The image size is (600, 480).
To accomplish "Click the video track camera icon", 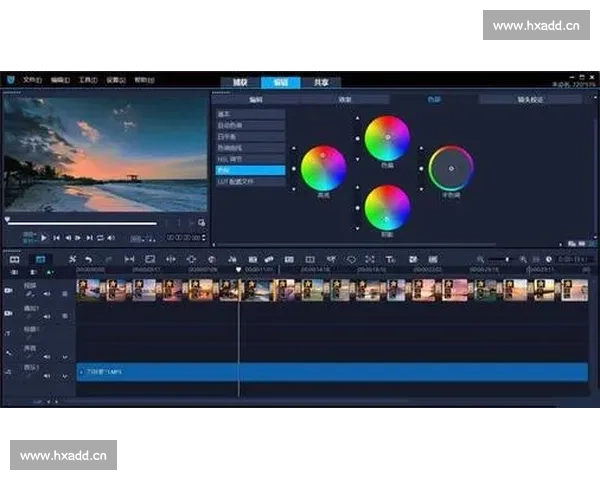I will [x=9, y=290].
